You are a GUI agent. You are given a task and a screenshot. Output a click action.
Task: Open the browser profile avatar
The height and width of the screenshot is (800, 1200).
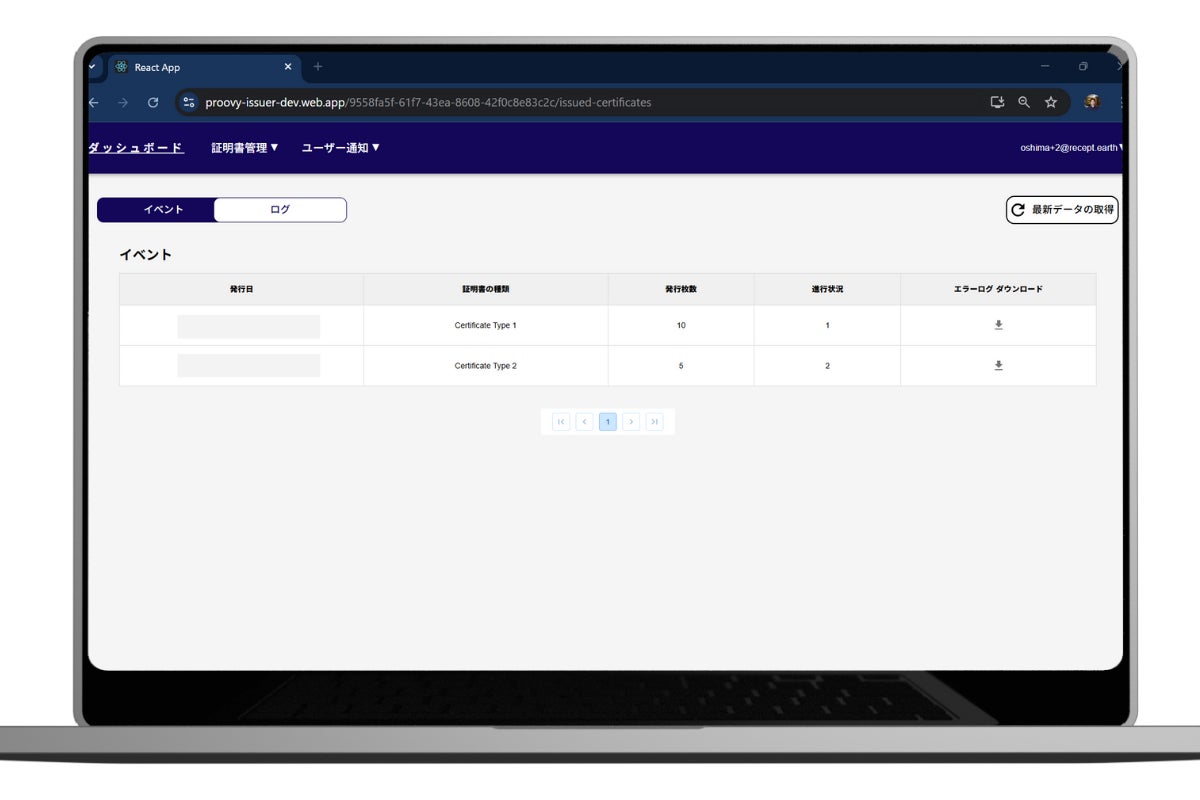[1092, 102]
